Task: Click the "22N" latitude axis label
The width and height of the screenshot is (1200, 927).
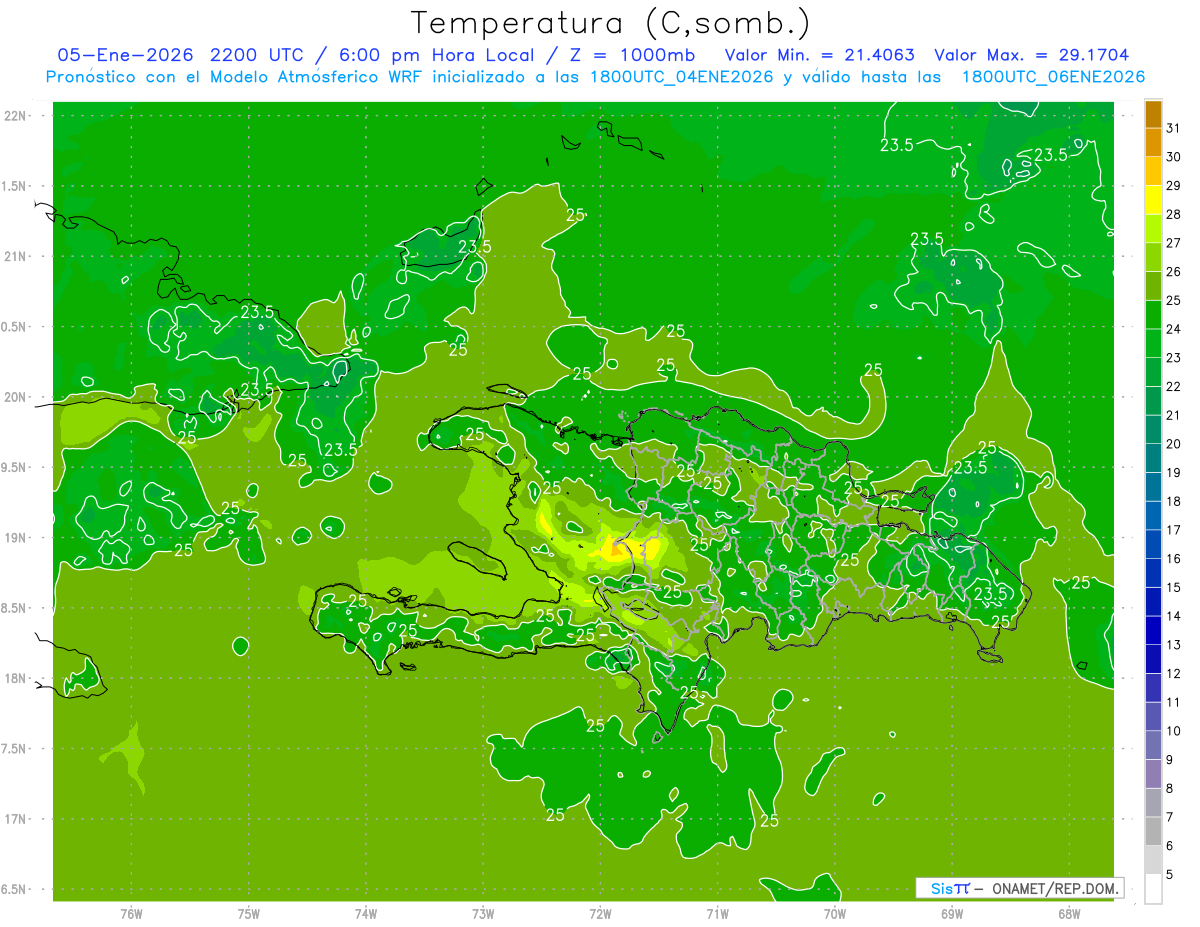Action: coord(16,115)
